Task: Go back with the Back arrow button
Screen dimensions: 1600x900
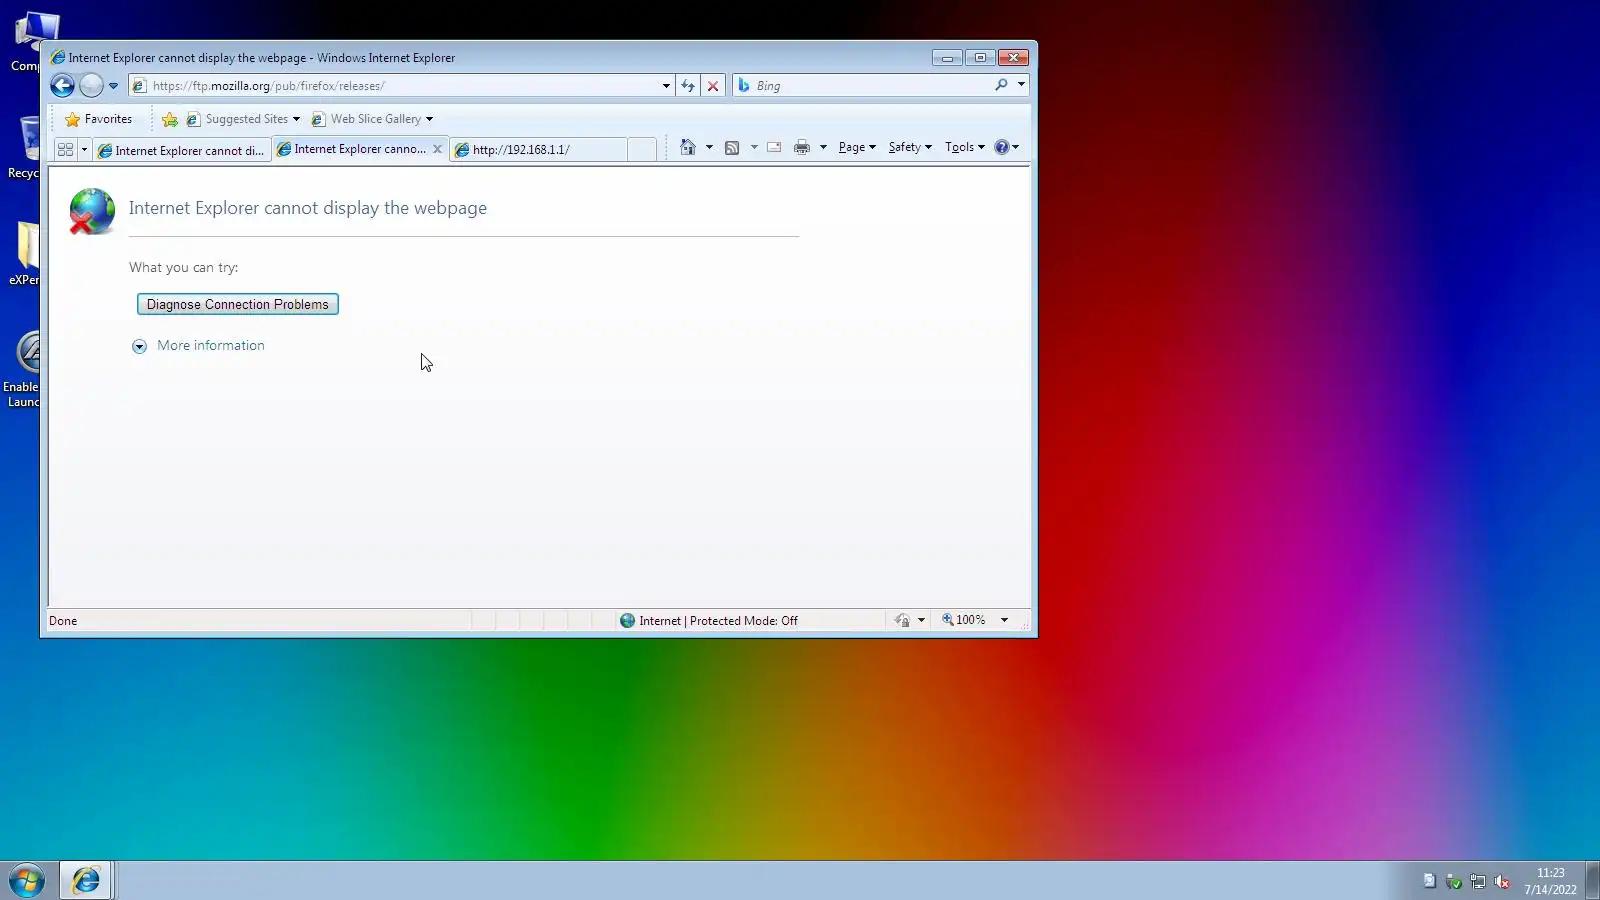Action: (x=62, y=86)
